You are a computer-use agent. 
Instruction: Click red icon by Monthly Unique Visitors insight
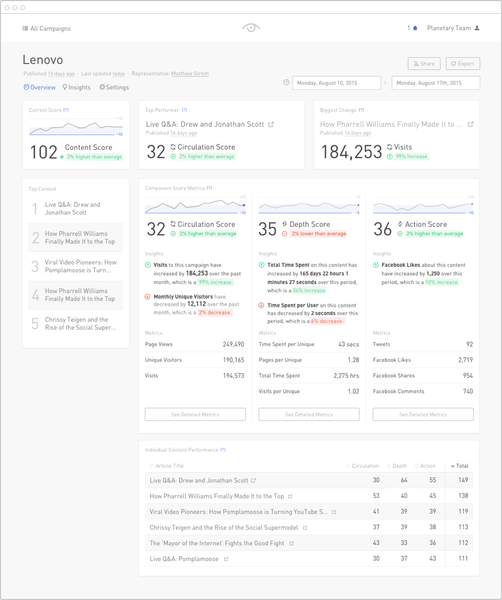(x=147, y=297)
